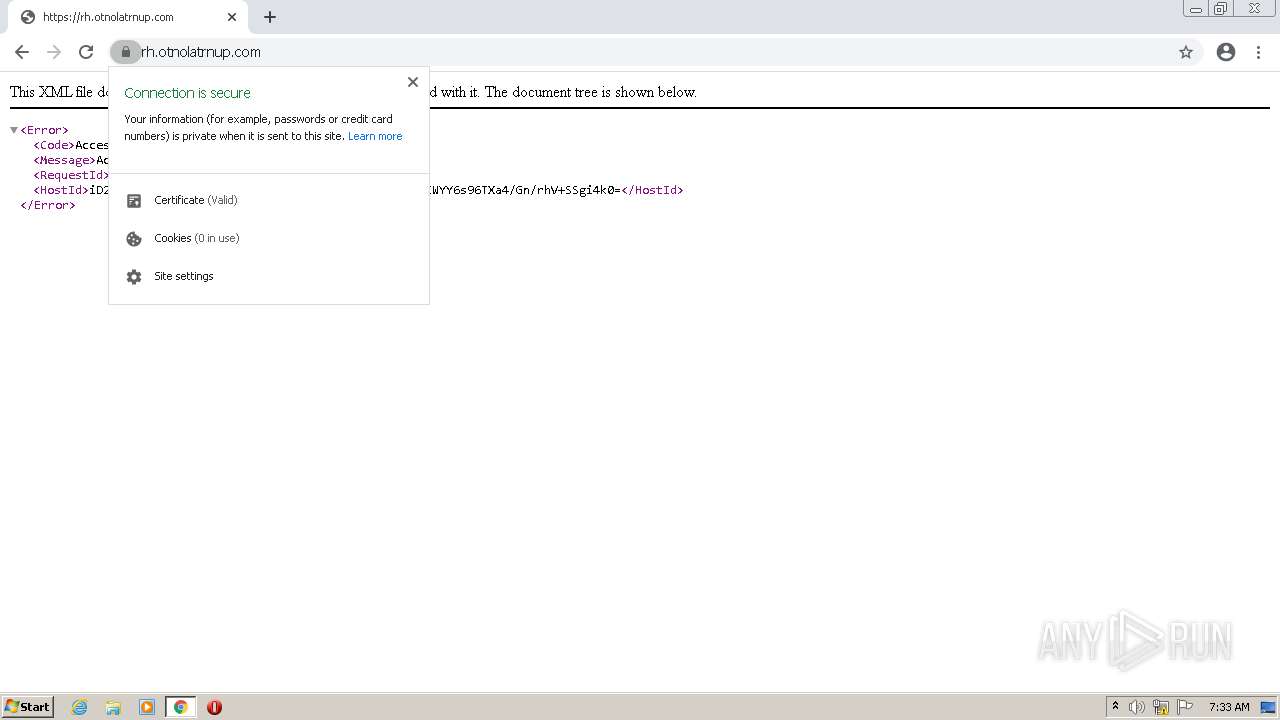Image resolution: width=1280 pixels, height=720 pixels.
Task: Click the Show desktop button
Action: 1267,707
